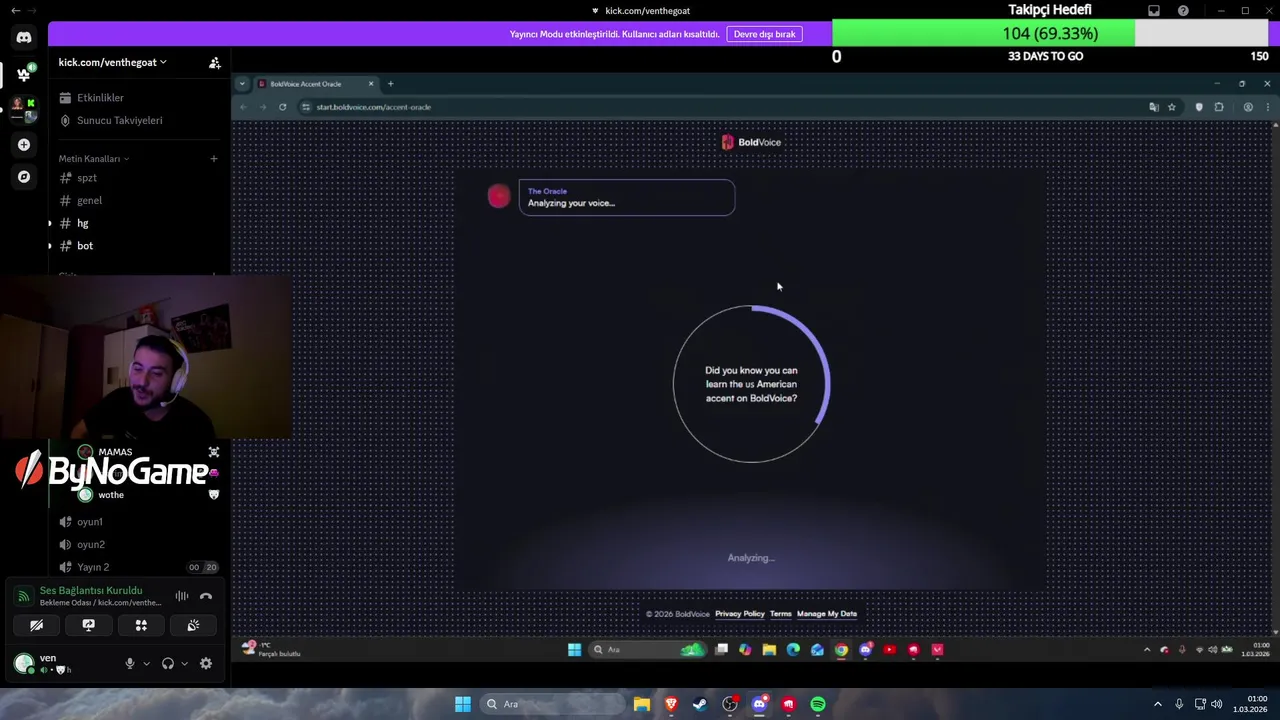Open Spotify from the outer taskbar

tap(818, 704)
